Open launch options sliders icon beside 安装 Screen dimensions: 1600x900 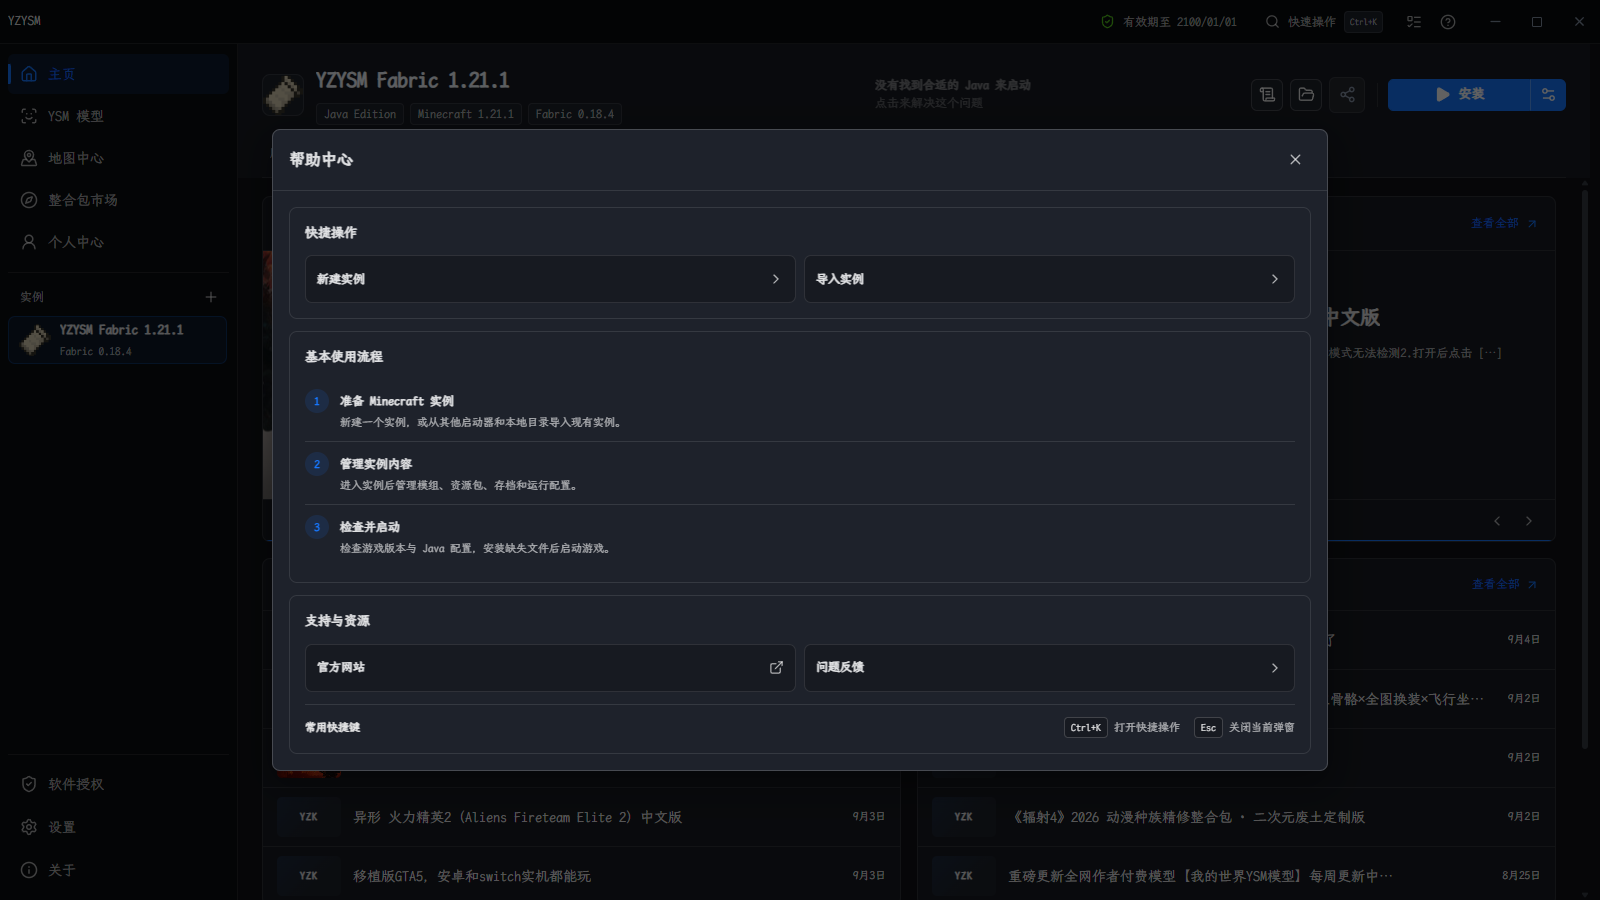[1548, 95]
